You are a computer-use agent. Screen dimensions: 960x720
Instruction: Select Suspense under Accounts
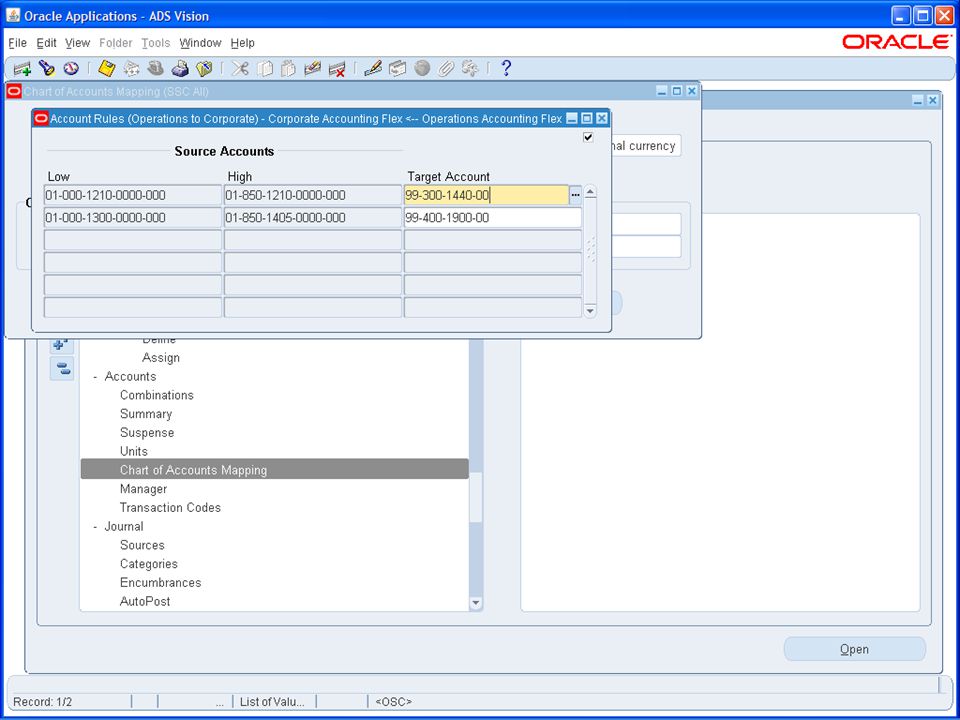click(147, 433)
